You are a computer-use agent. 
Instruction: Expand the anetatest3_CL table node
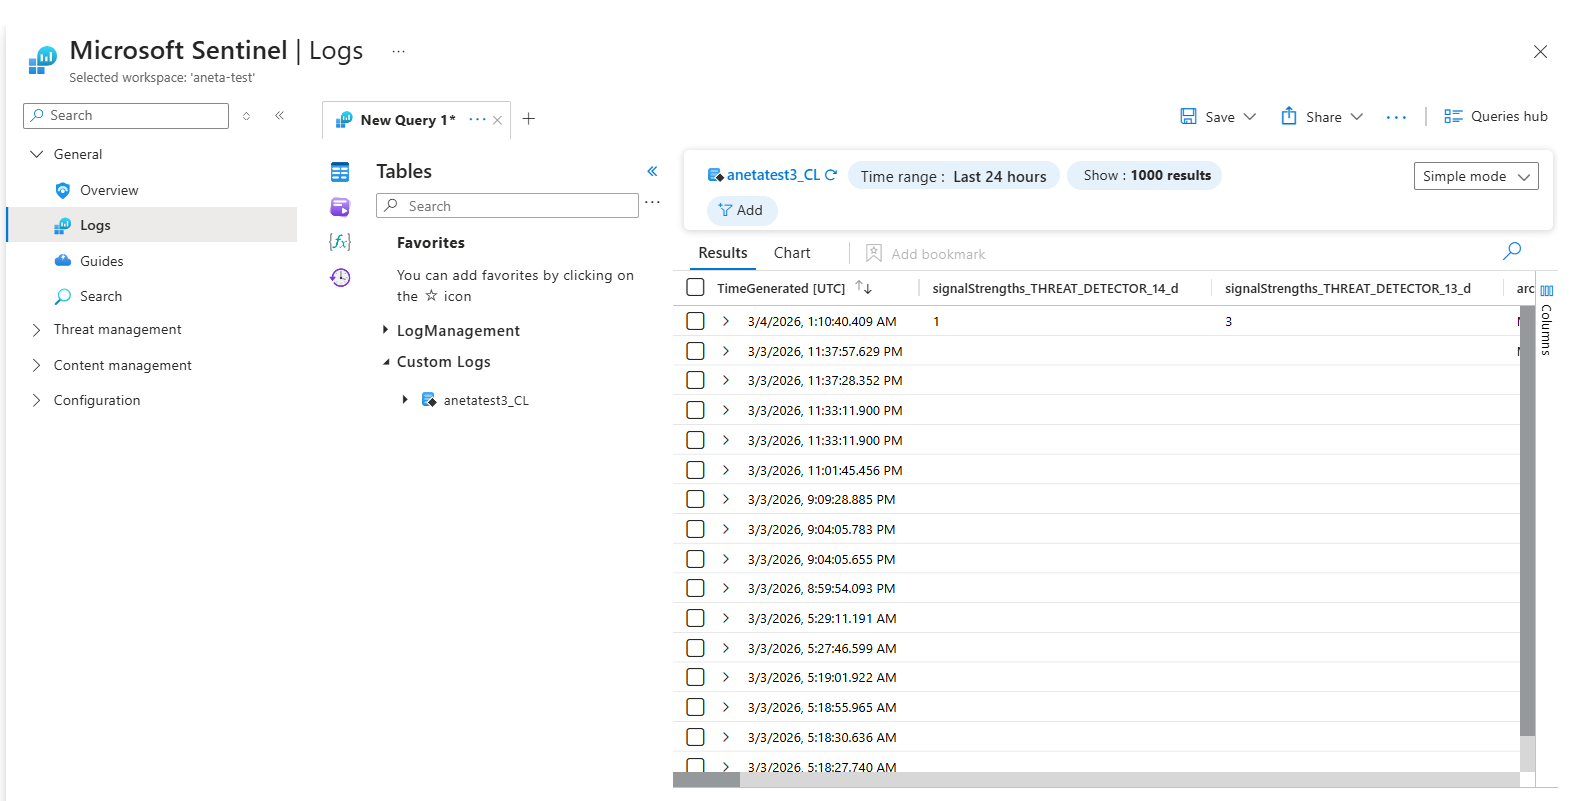pyautogui.click(x=405, y=399)
